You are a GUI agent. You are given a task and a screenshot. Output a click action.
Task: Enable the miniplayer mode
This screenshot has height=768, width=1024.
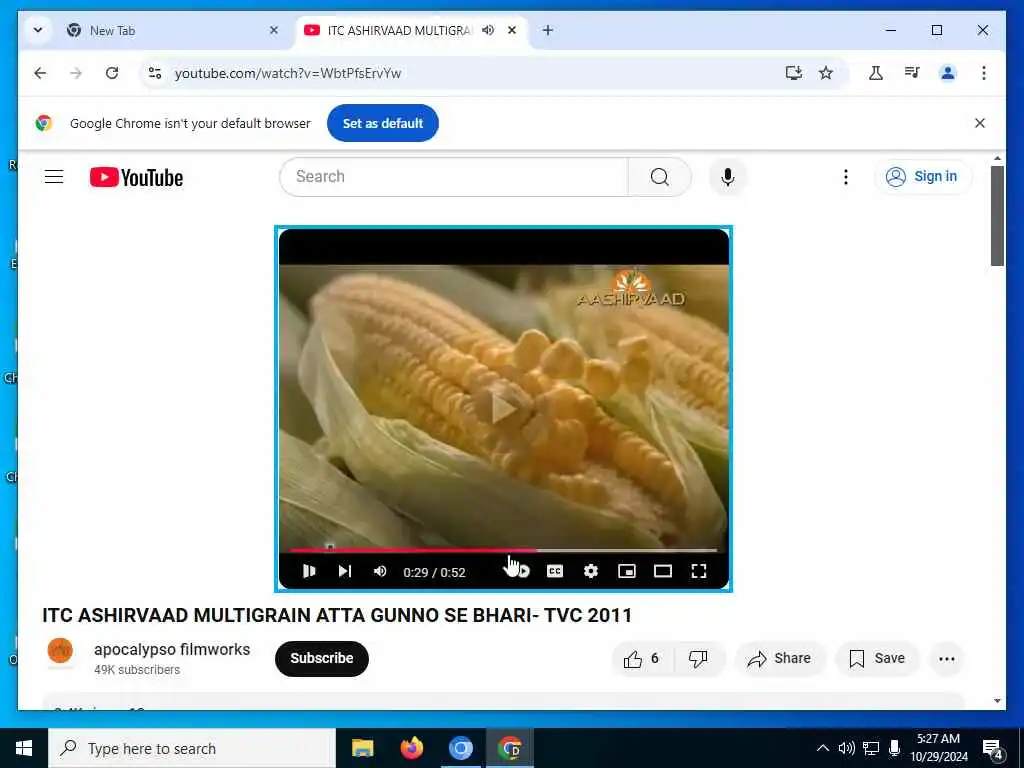pos(626,571)
